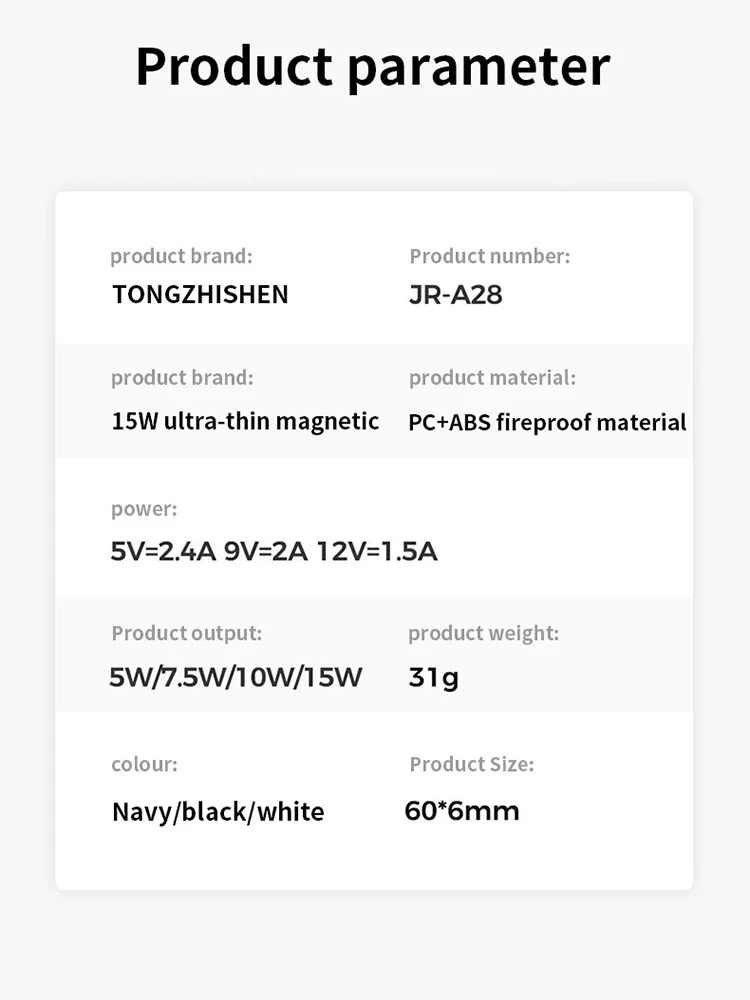The image size is (750, 1000).
Task: Click the "product material:" label
Action: [x=492, y=378]
